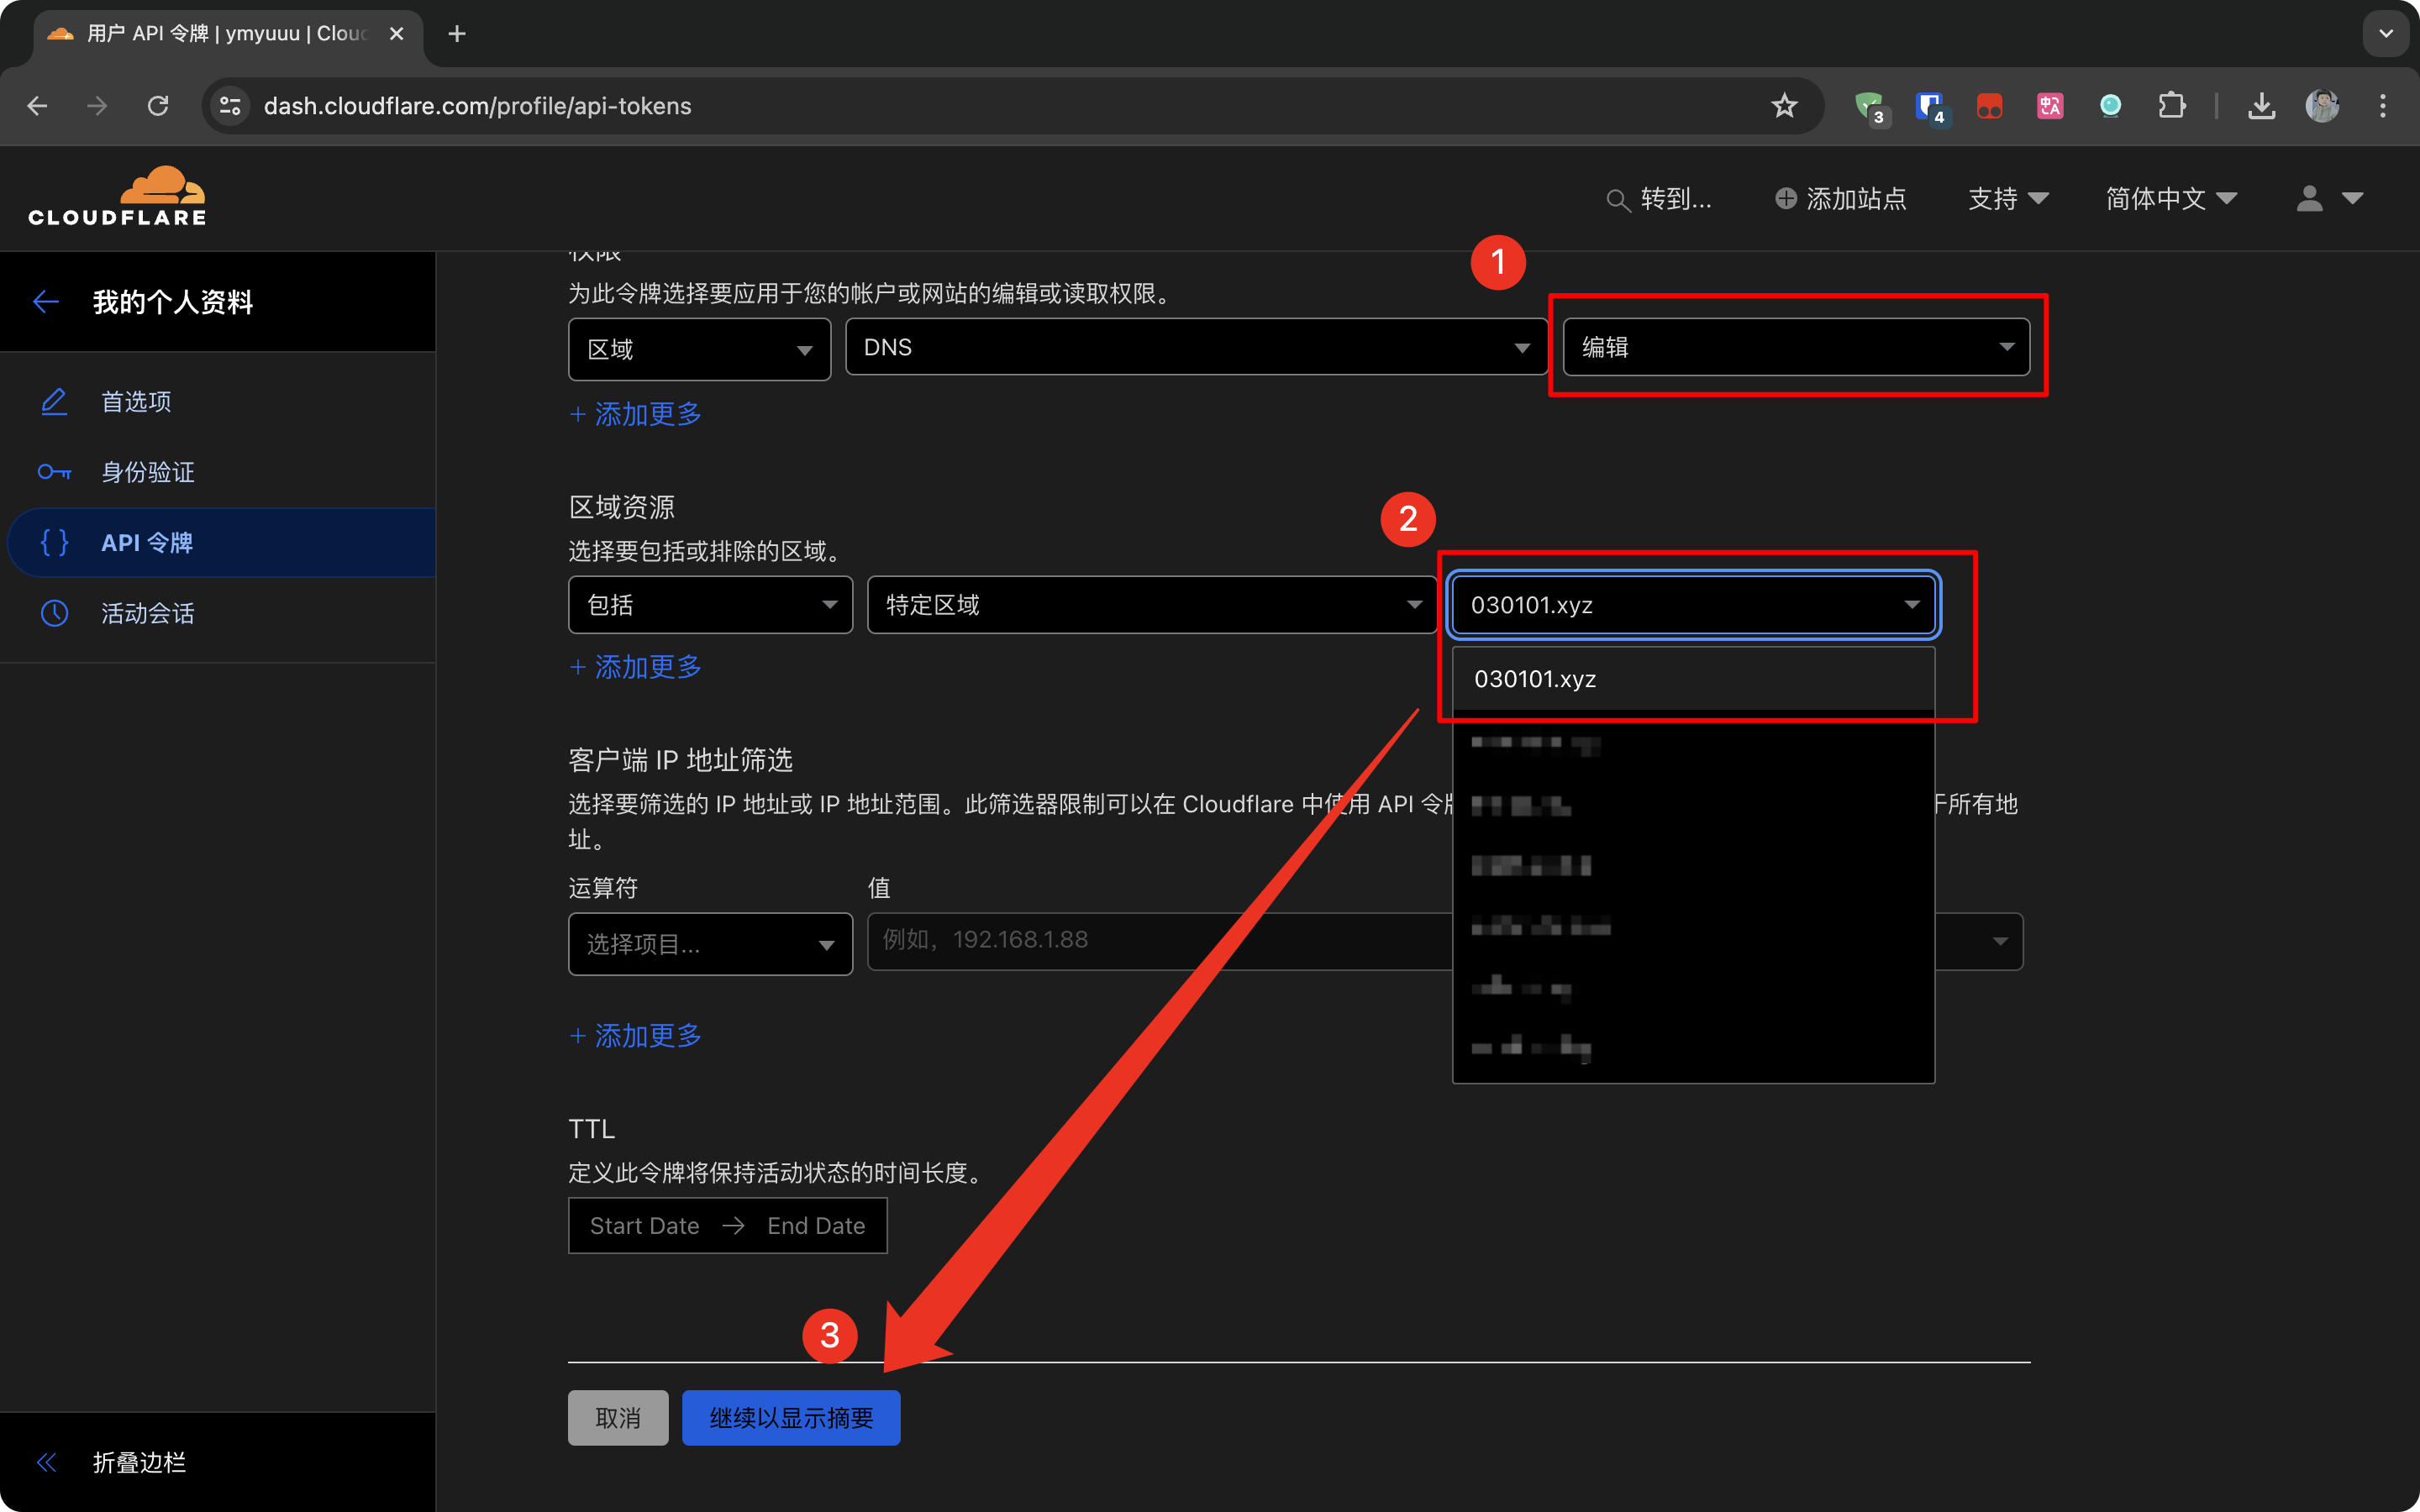This screenshot has height=1512, width=2420.
Task: Go to 活动会话 in the sidebar
Action: 148,613
